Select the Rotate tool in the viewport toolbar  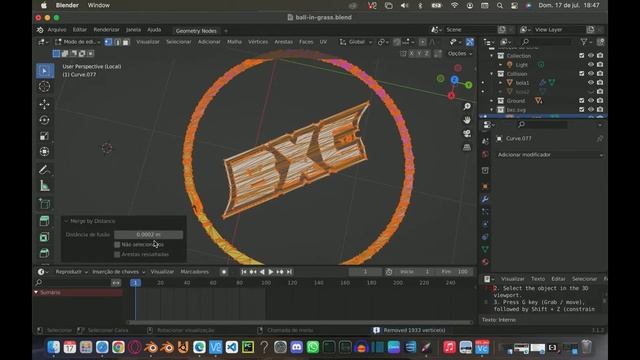coord(44,120)
